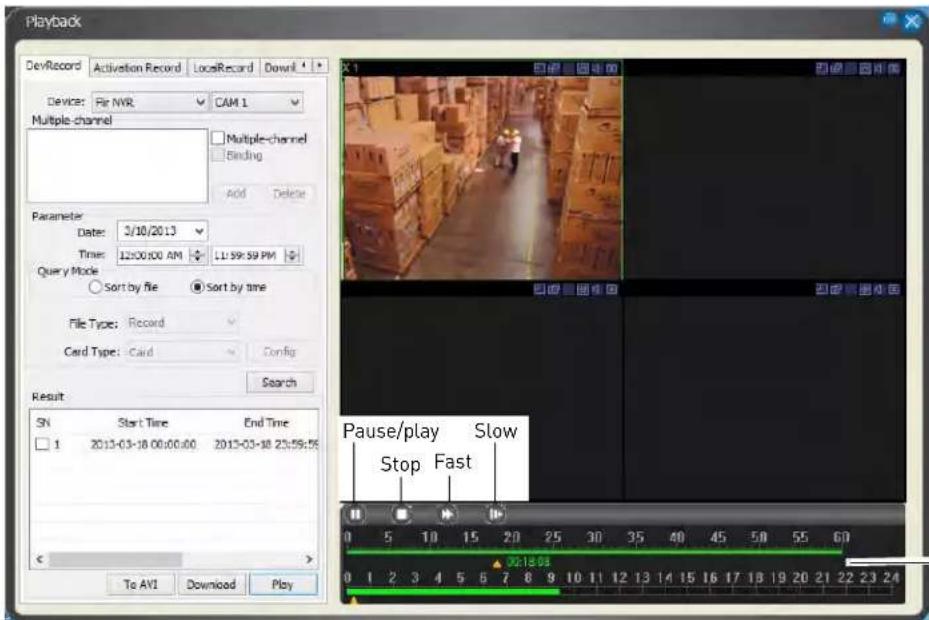Click the orange marker below hour timeline

[x=354, y=601]
